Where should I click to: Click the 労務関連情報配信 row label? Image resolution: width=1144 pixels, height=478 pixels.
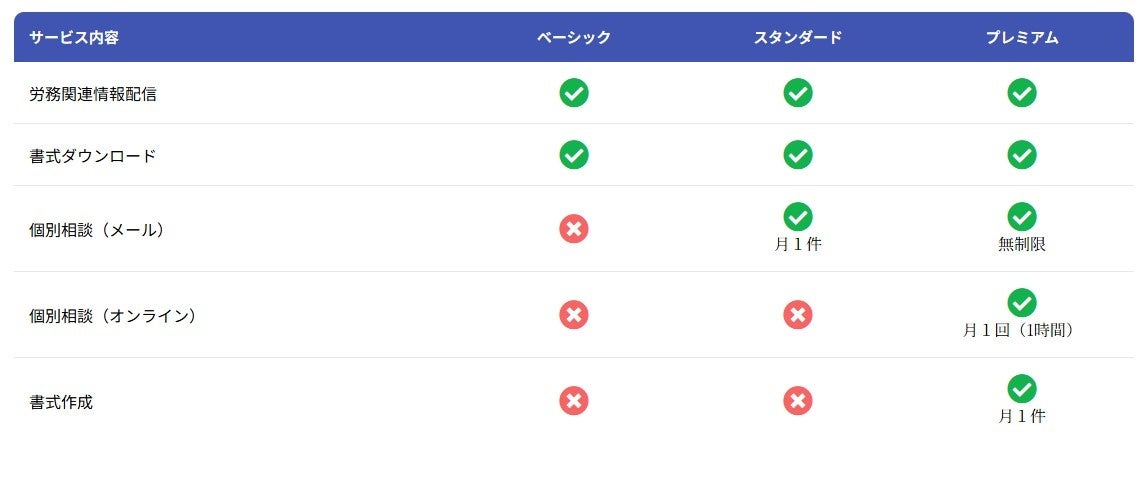pyautogui.click(x=93, y=94)
